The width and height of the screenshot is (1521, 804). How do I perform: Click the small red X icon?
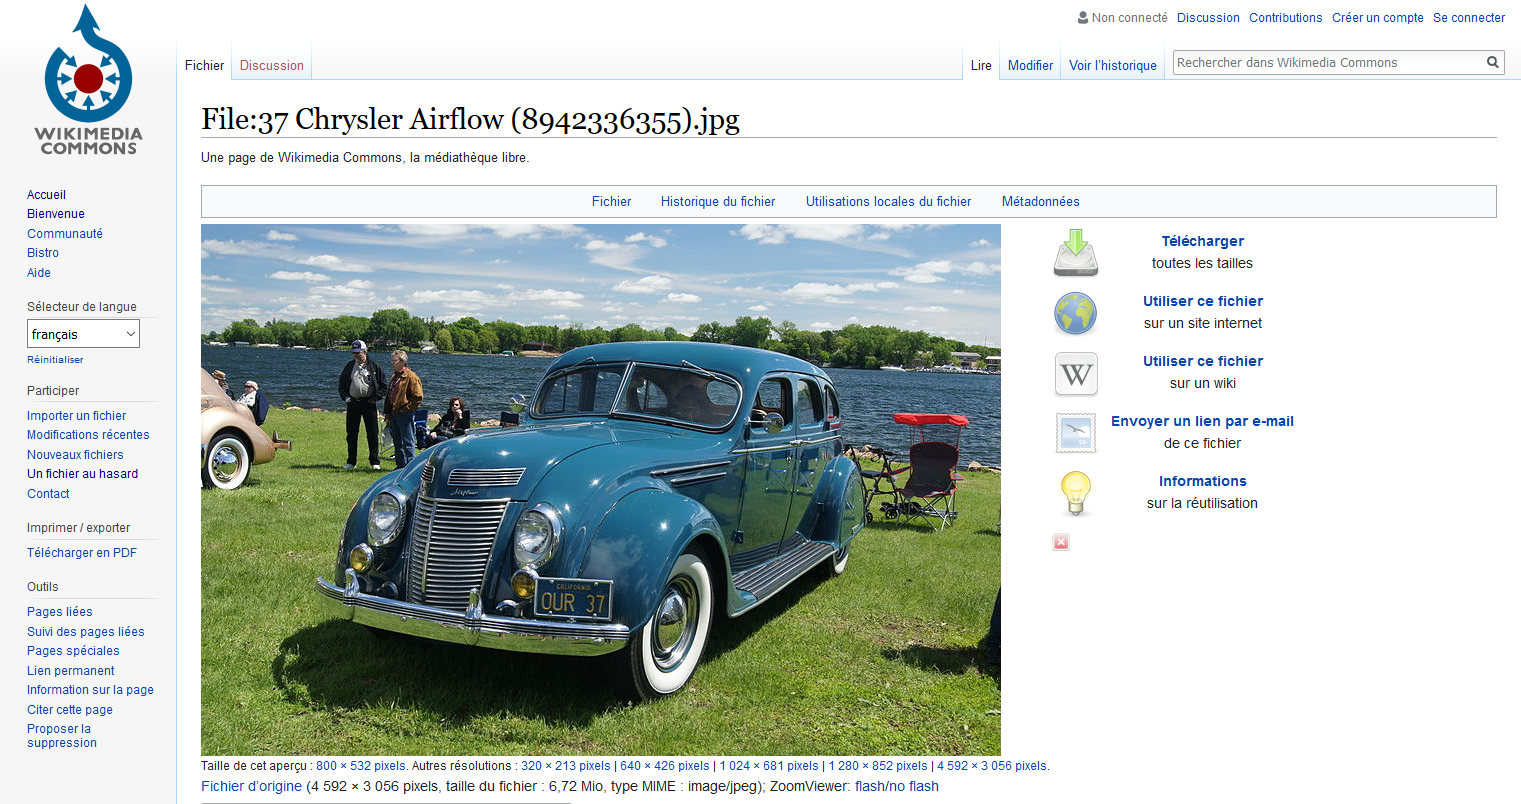pos(1061,542)
